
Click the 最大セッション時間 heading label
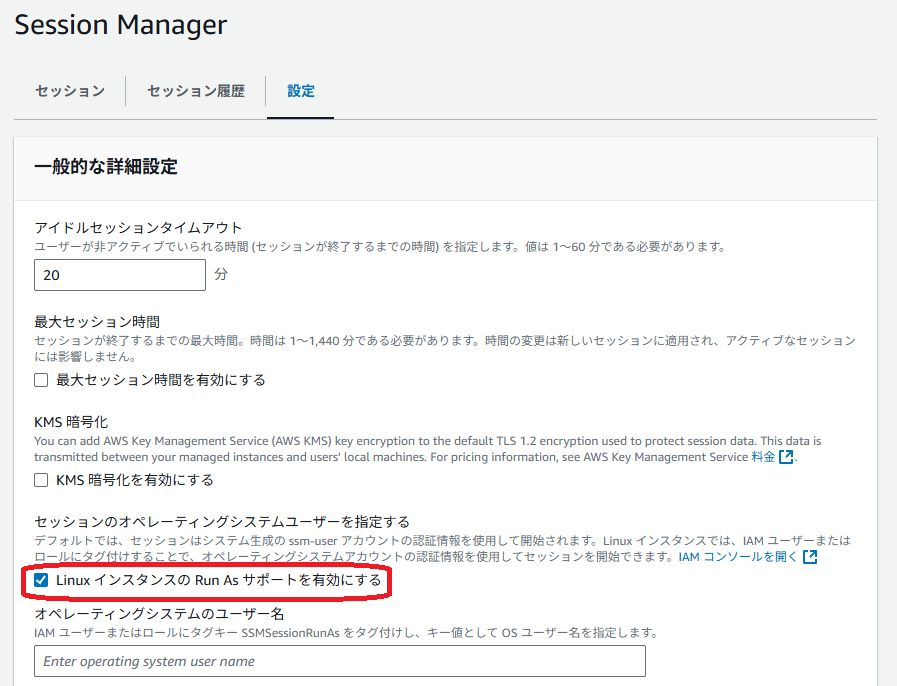(x=98, y=322)
